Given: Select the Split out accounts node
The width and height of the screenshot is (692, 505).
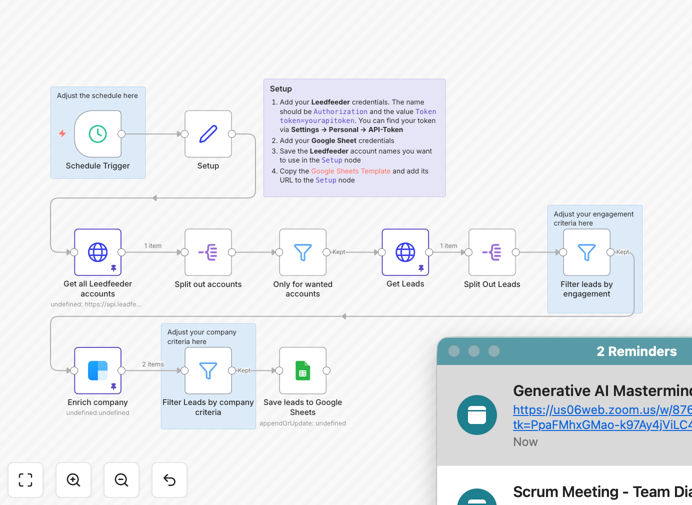Looking at the screenshot, I should click(x=208, y=252).
